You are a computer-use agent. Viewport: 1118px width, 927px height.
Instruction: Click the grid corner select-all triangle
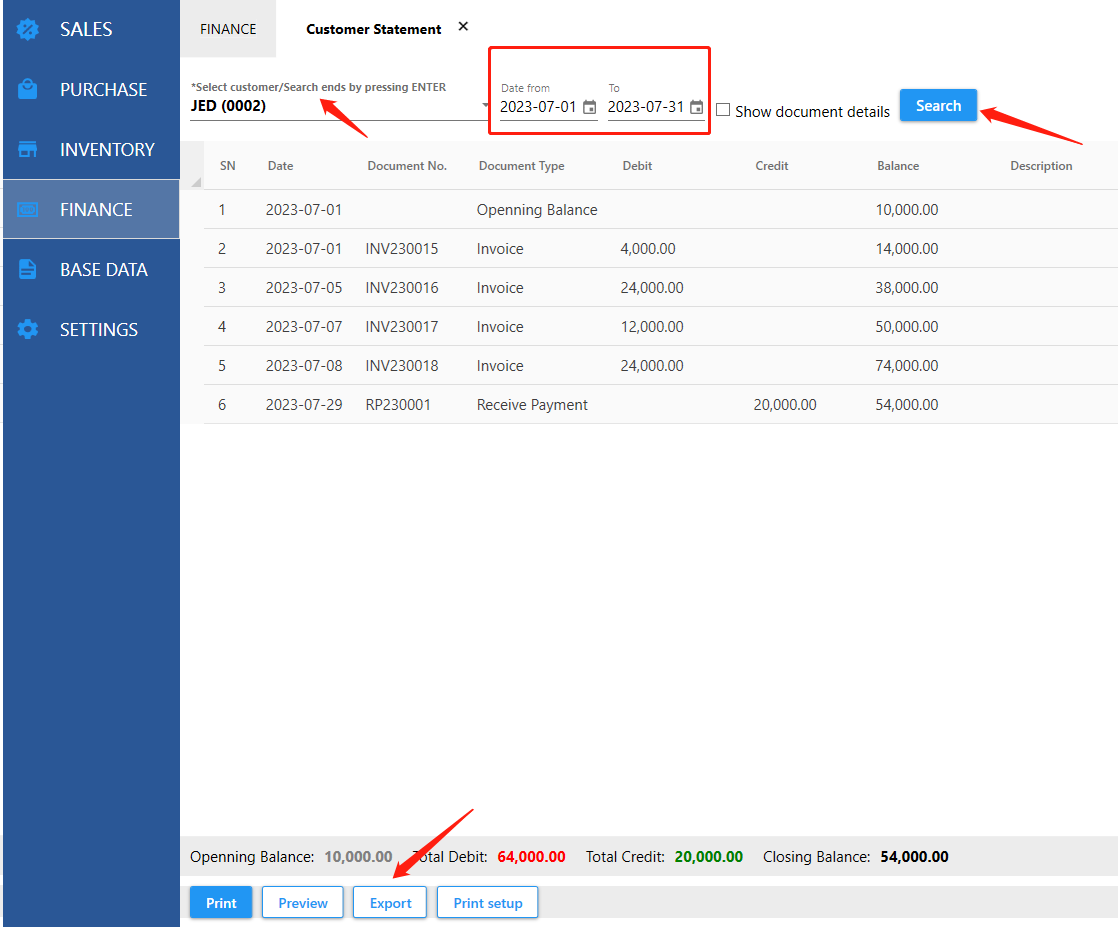point(195,182)
